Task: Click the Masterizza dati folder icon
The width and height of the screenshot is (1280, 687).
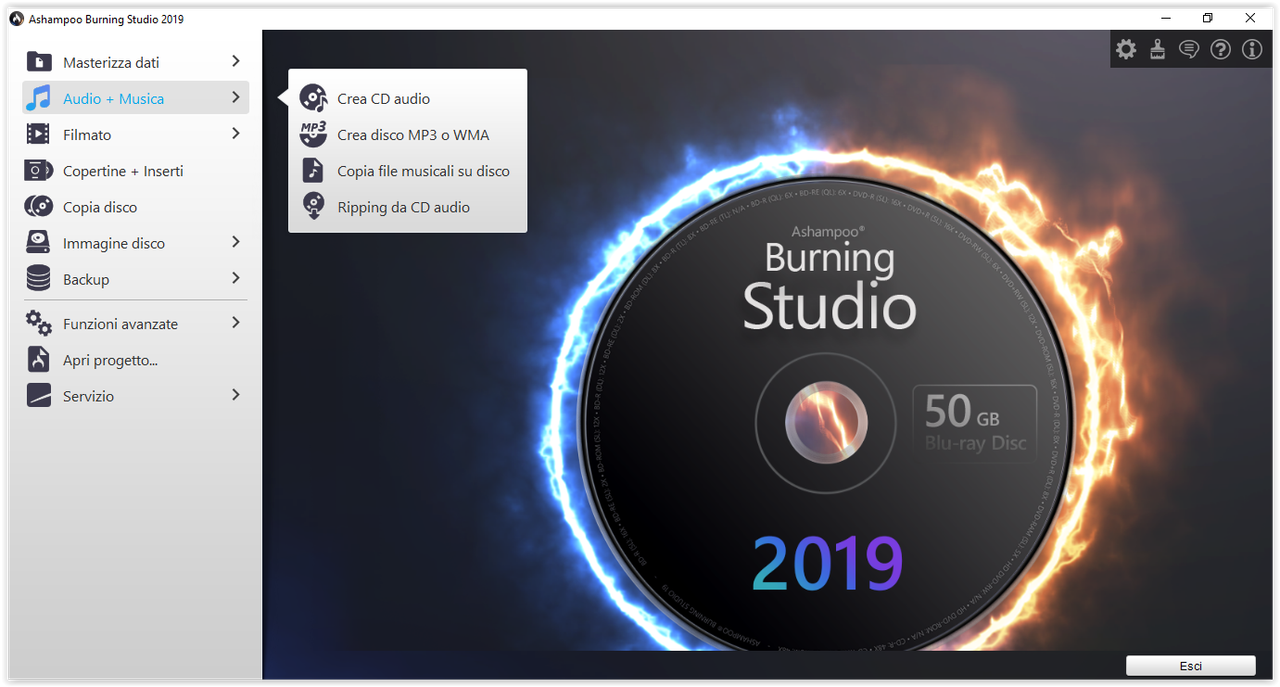Action: pos(38,62)
